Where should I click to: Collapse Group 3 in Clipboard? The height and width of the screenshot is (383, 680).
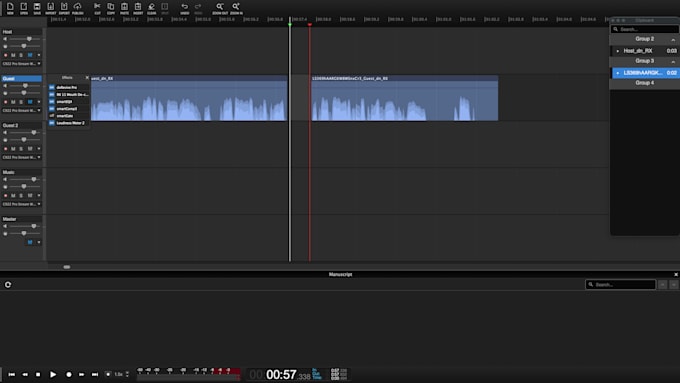click(673, 62)
